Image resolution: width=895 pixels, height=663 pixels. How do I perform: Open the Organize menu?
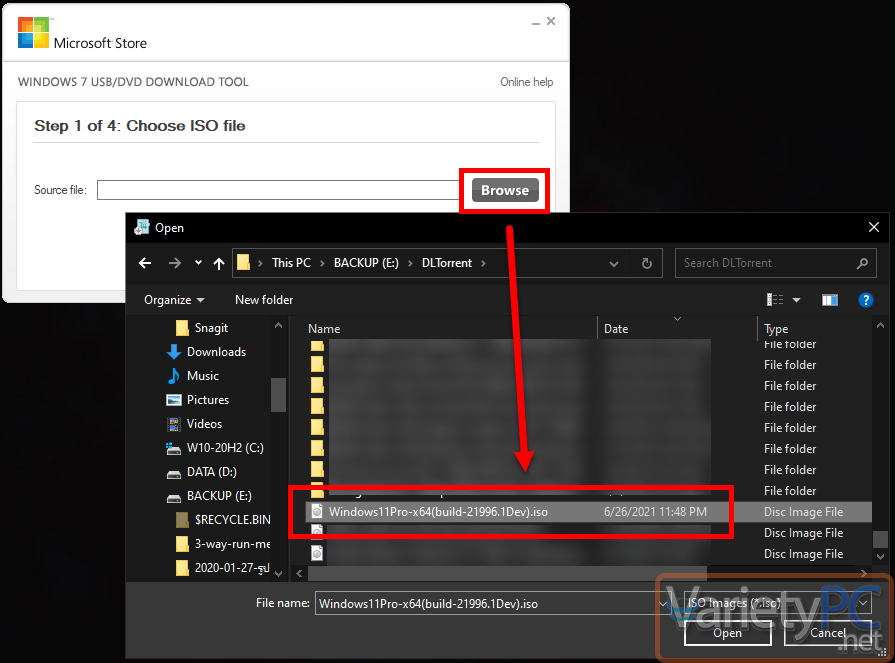pyautogui.click(x=174, y=300)
